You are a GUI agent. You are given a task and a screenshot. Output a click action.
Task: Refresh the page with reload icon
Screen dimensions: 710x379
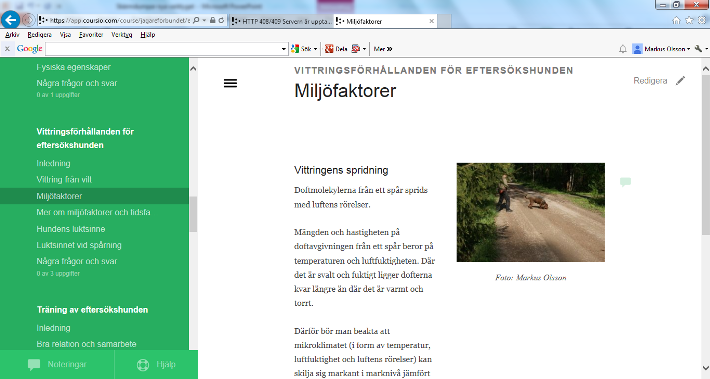click(221, 20)
